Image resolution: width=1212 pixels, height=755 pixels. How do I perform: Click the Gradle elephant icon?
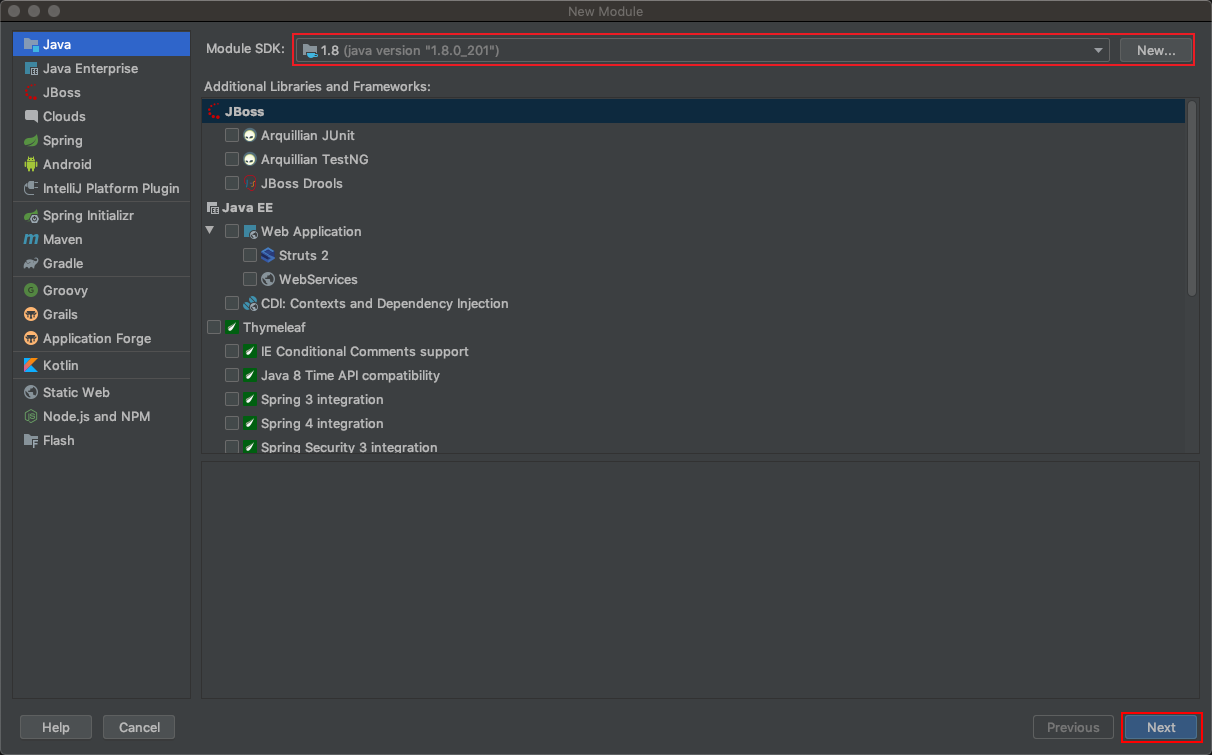pos(31,263)
